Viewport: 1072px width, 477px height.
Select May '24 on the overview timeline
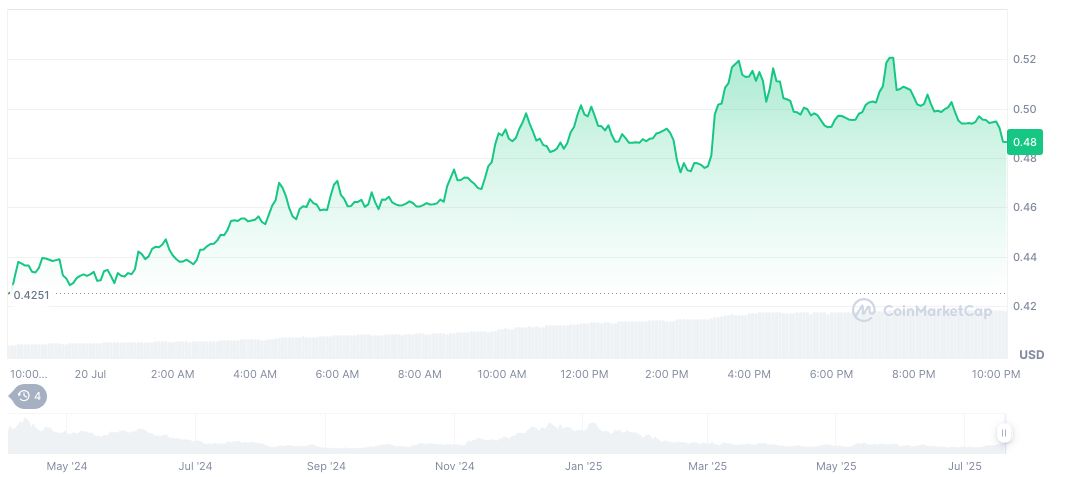66,466
